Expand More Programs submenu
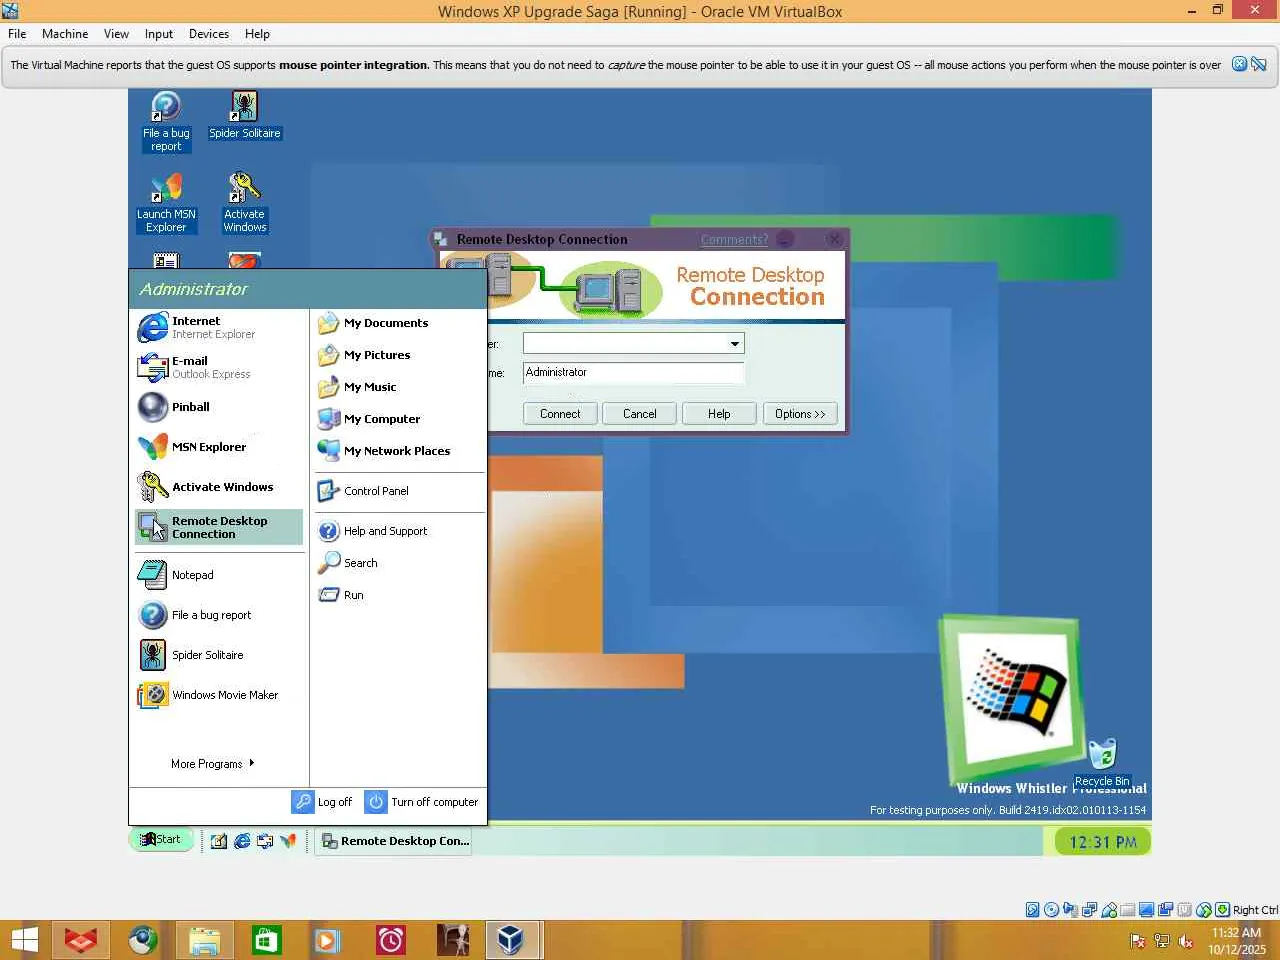Image resolution: width=1280 pixels, height=960 pixels. (213, 764)
